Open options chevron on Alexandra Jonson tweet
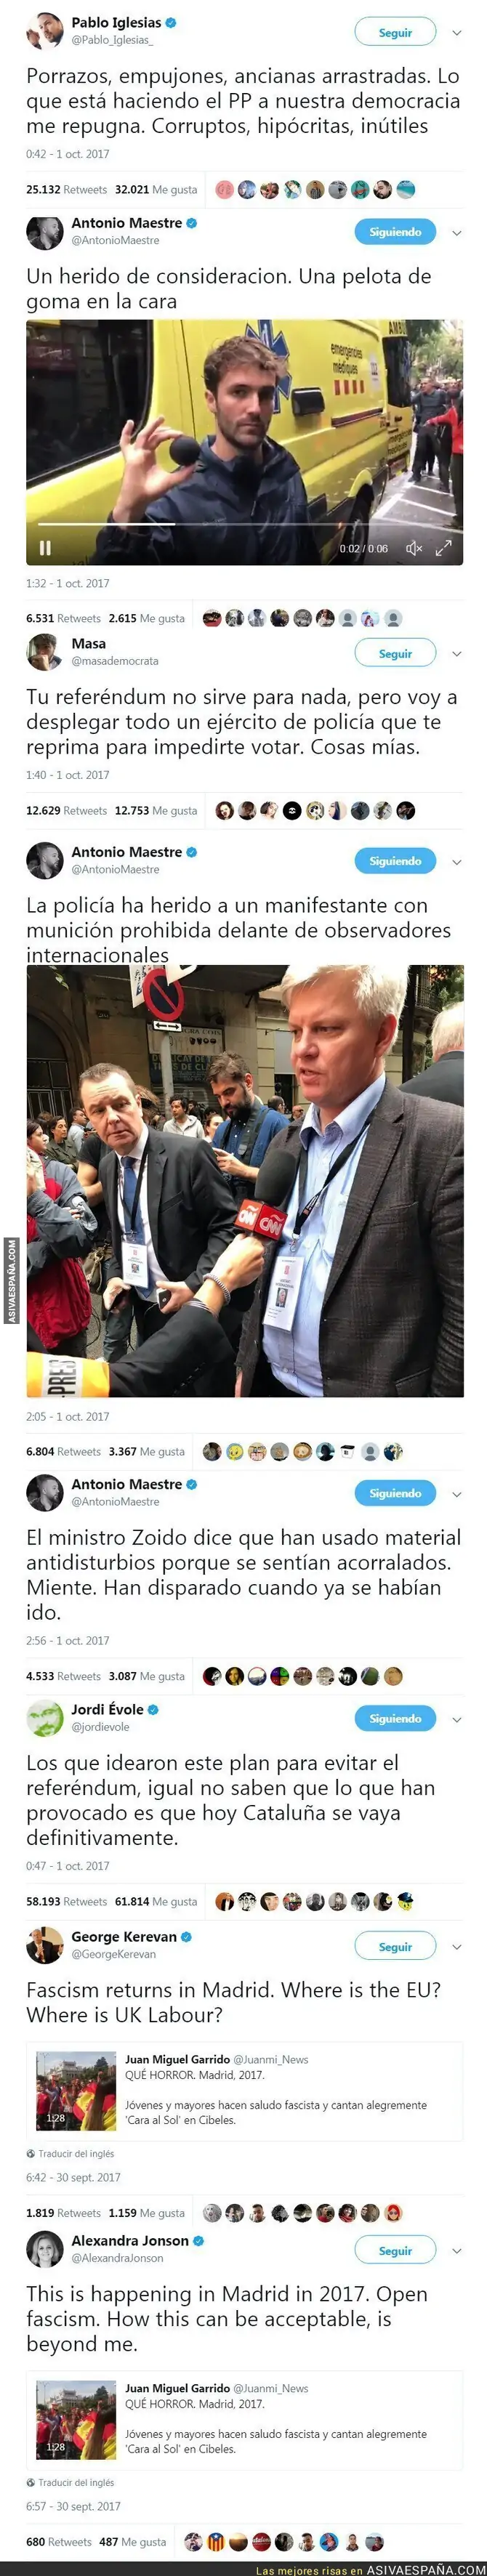This screenshot has height=2576, width=487. pyautogui.click(x=457, y=2250)
